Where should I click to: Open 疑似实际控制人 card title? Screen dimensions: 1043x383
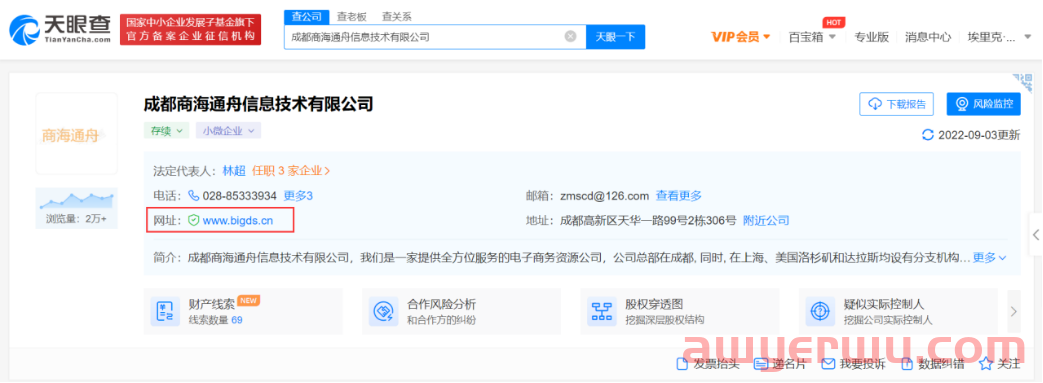coord(884,305)
